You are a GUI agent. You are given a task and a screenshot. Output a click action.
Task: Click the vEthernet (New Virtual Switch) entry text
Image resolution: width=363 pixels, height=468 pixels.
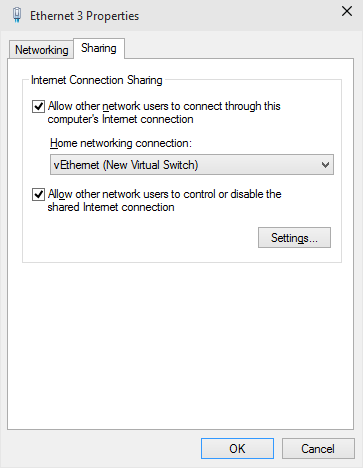[x=126, y=165]
